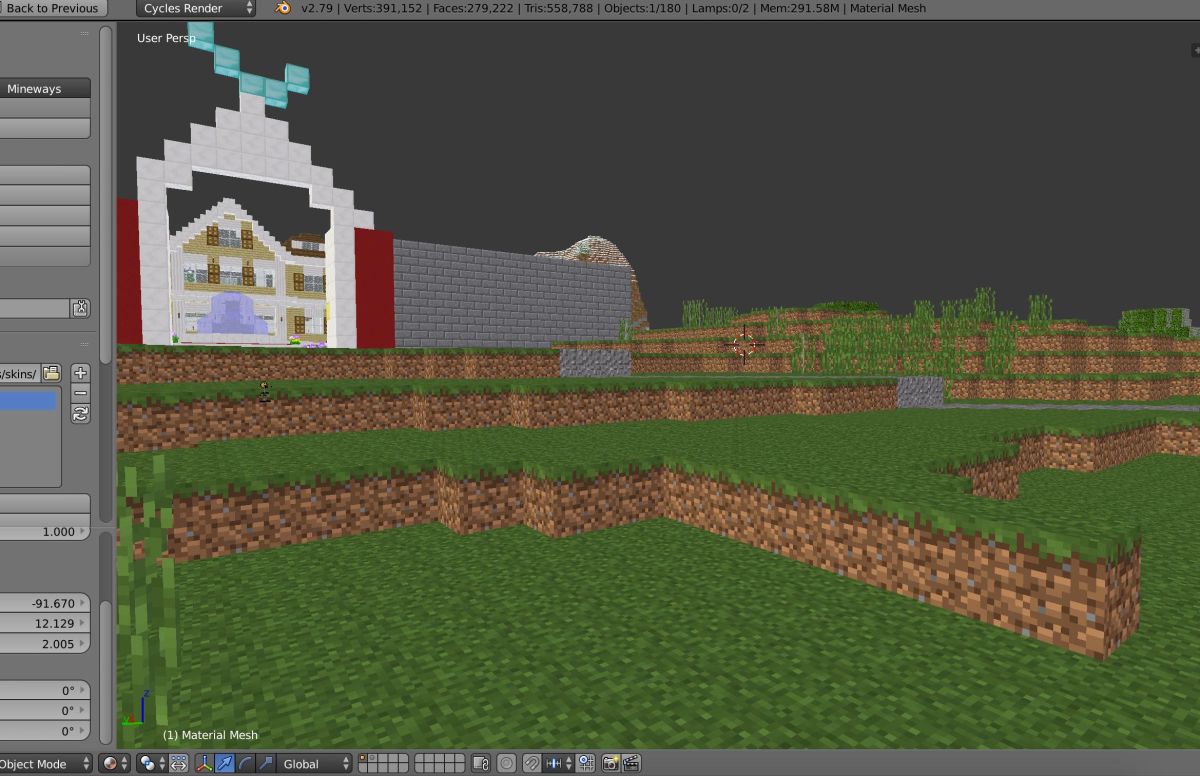Click the pivot point icon
Screen dimensions: 1200x776
(147, 763)
